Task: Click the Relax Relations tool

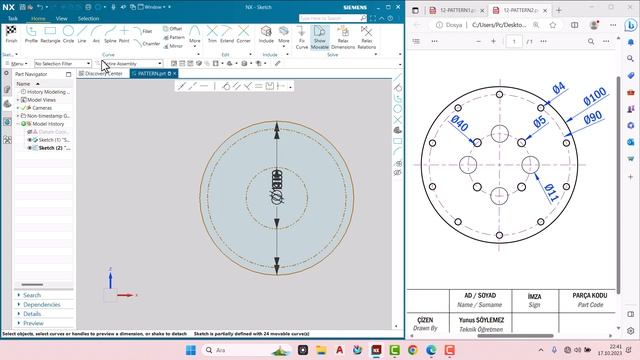Action: click(x=367, y=36)
